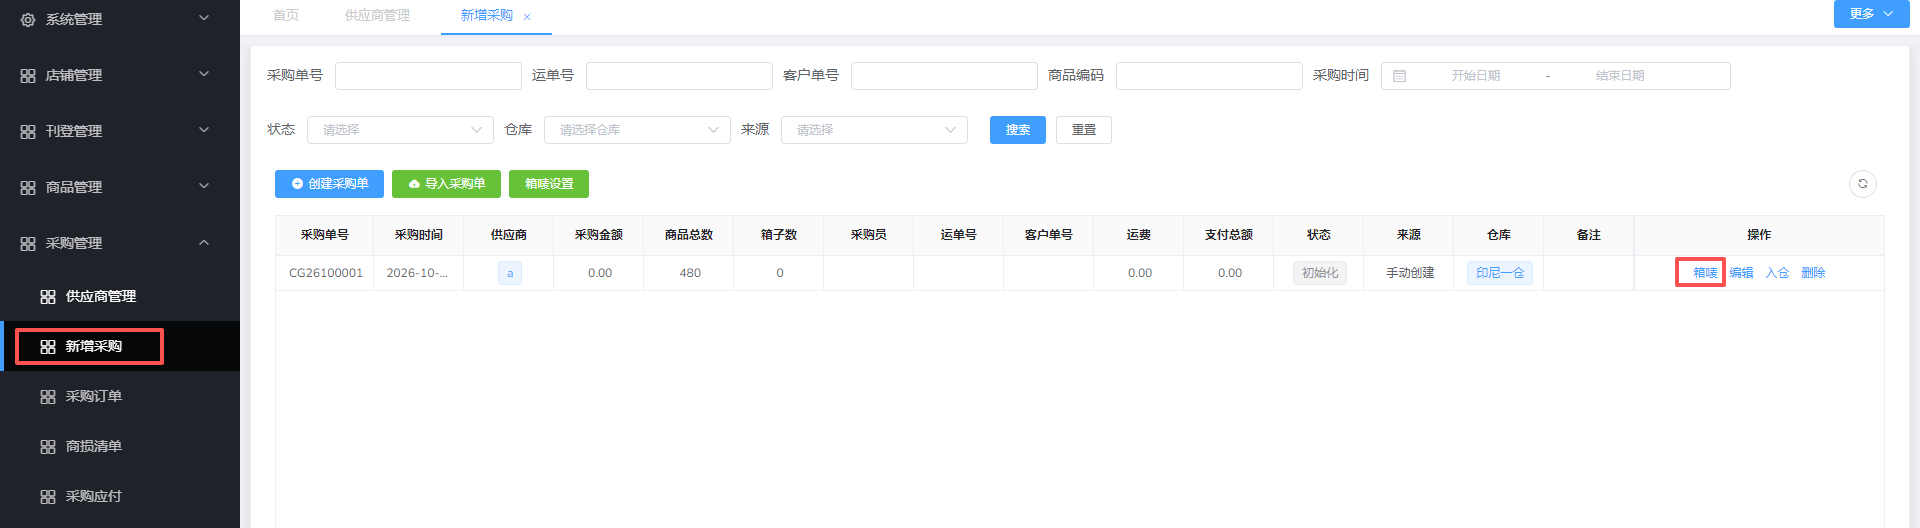Image resolution: width=1920 pixels, height=528 pixels.
Task: Expand the 刊登管理 menu chevron
Action: (204, 130)
